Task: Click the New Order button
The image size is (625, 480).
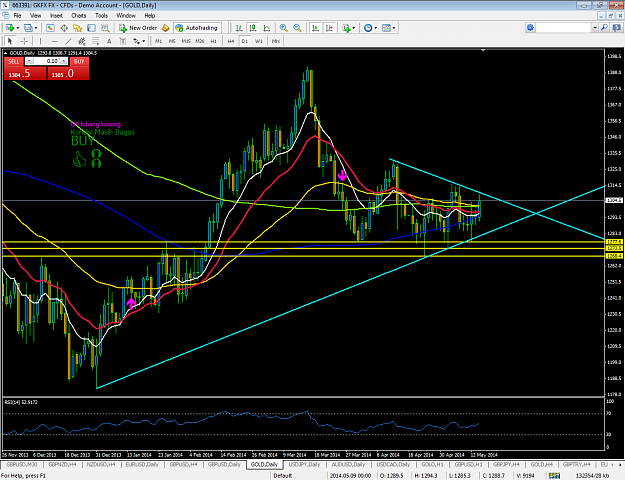Action: (138, 28)
